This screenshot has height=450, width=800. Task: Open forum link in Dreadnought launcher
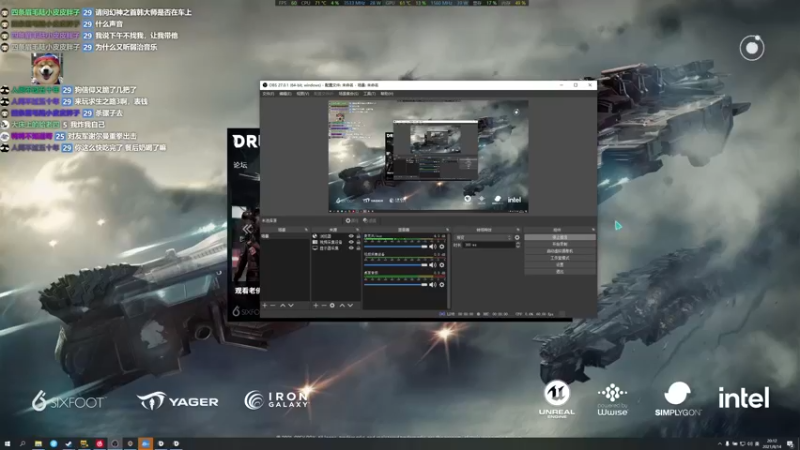click(240, 165)
